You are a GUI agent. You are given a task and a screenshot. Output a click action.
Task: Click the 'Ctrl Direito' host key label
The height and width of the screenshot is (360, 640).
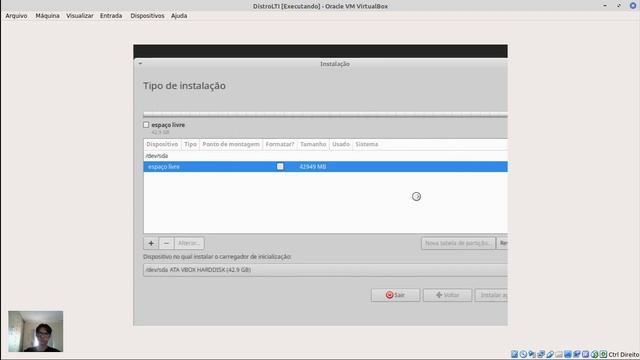tap(624, 354)
